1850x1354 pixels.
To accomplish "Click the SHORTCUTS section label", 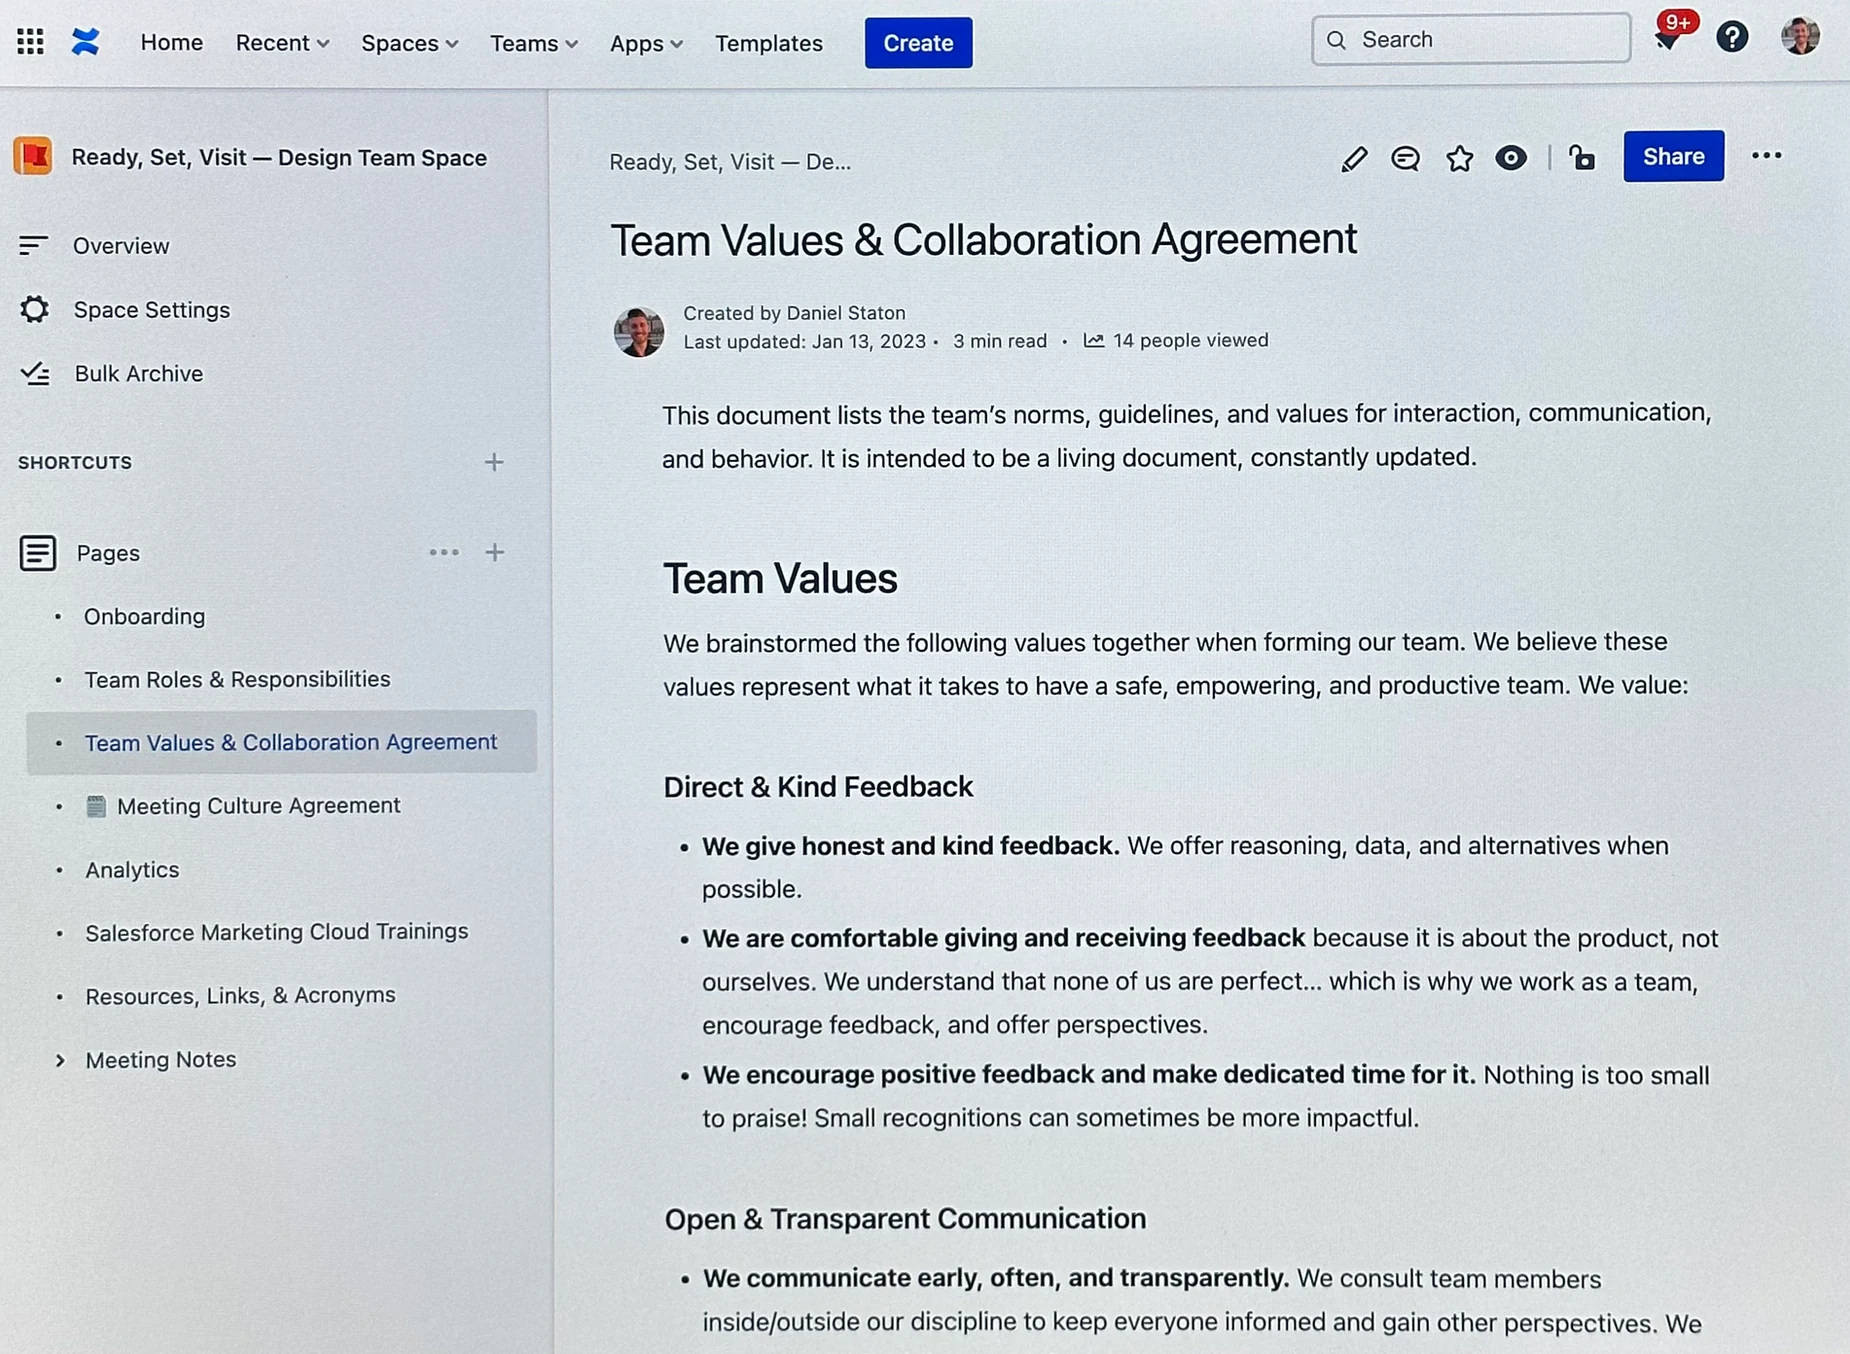I will click(x=75, y=463).
